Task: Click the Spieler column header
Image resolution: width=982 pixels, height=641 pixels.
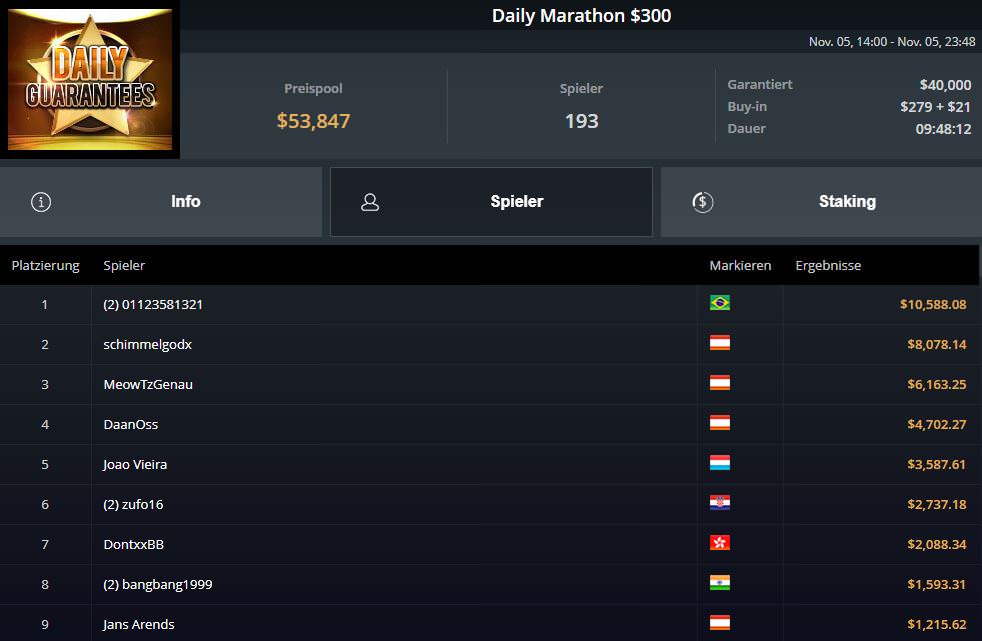Action: (124, 266)
